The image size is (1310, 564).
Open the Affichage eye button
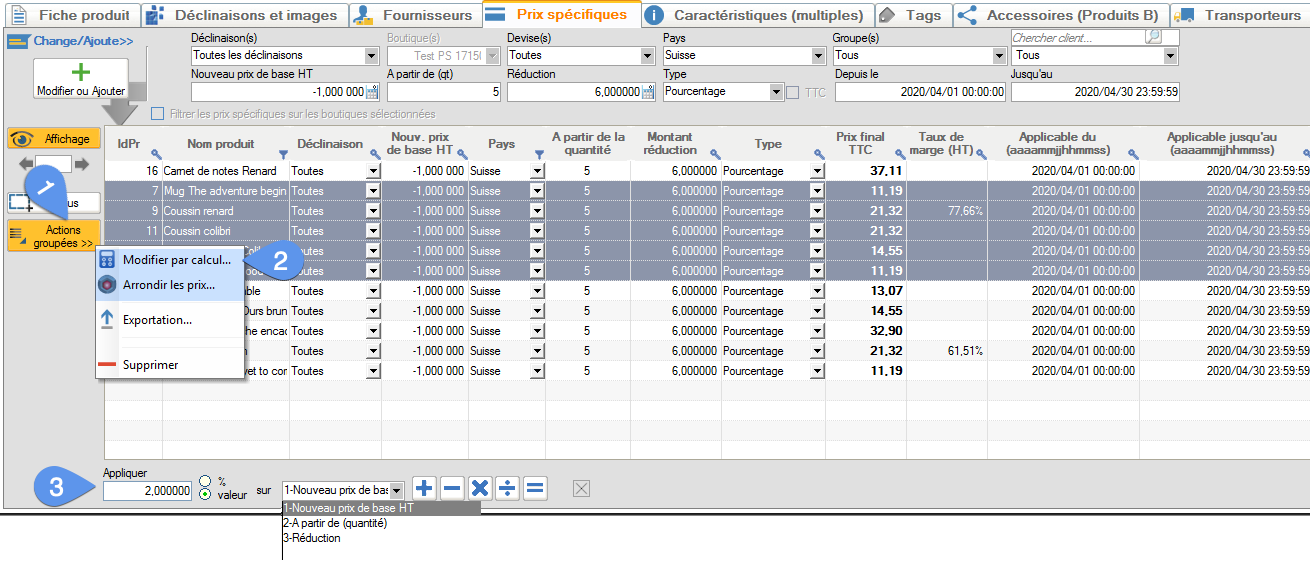click(54, 139)
